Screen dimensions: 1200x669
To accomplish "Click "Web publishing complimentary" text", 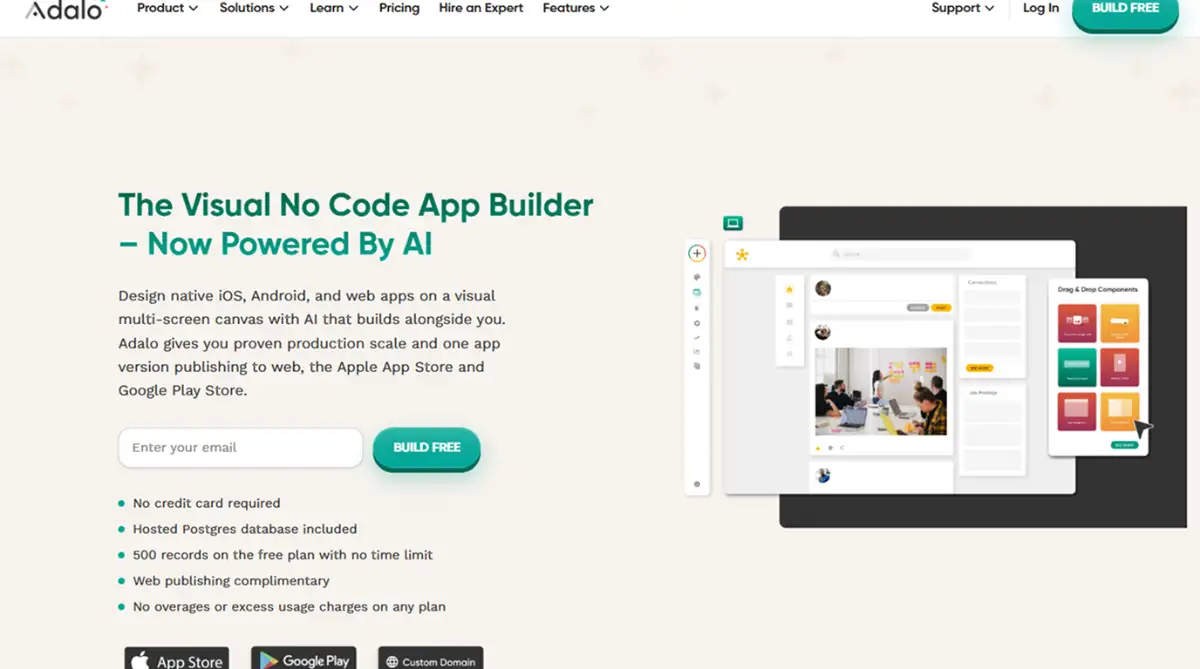I will tap(231, 581).
